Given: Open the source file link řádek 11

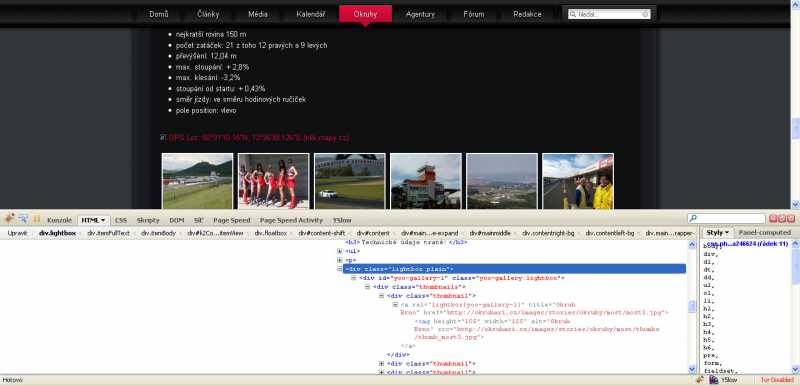Looking at the screenshot, I should [747, 244].
